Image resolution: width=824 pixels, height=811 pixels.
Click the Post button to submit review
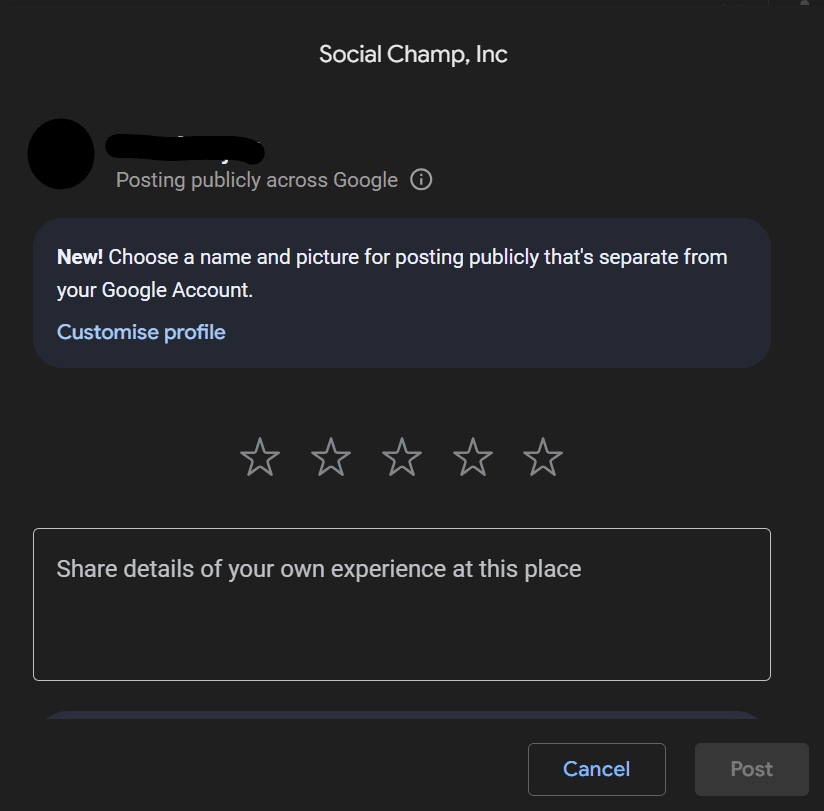click(751, 769)
